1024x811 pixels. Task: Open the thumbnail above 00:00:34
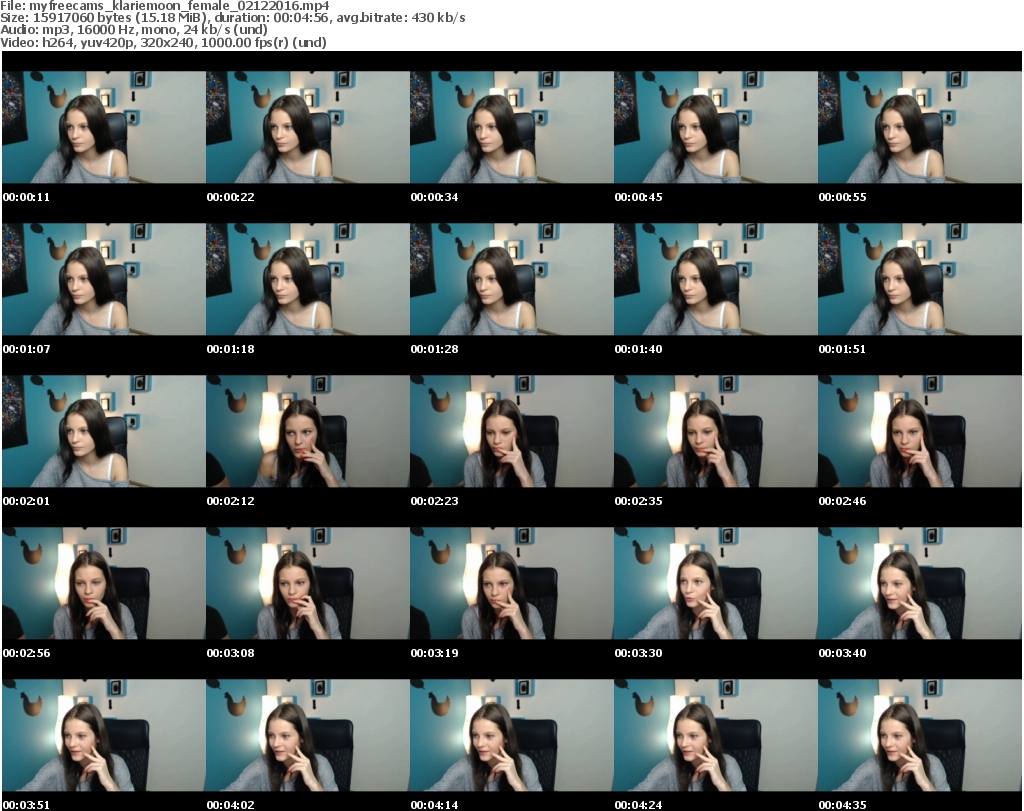511,126
